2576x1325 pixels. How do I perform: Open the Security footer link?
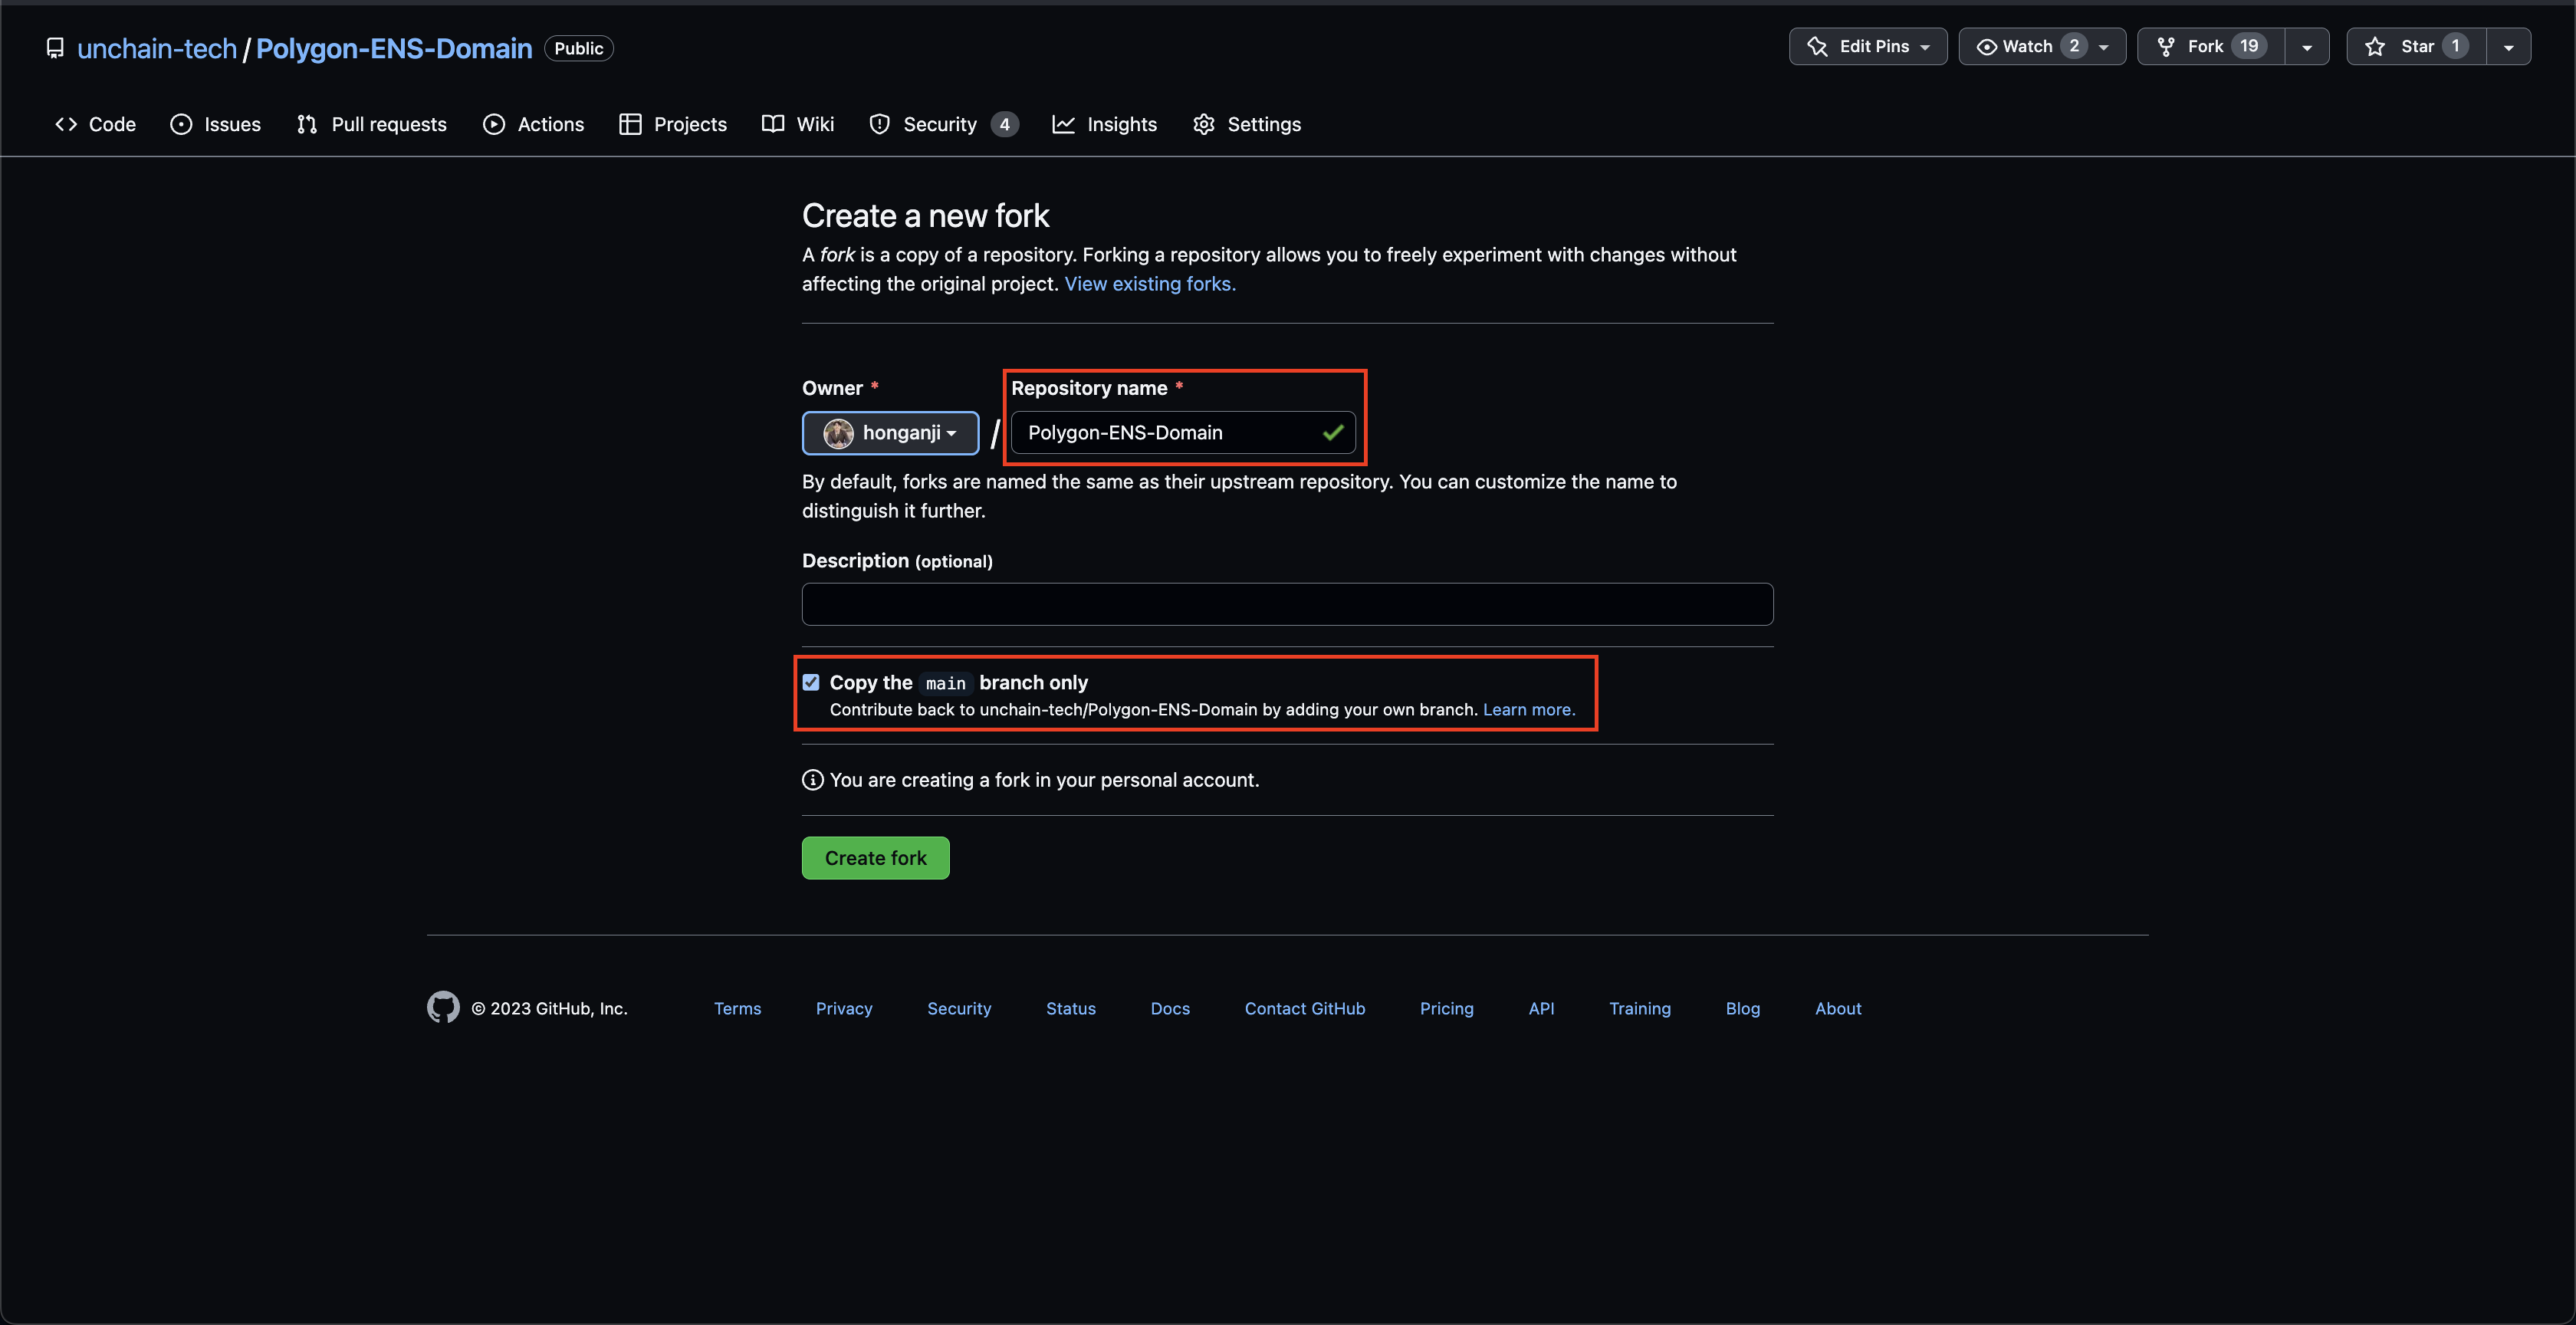959,1008
